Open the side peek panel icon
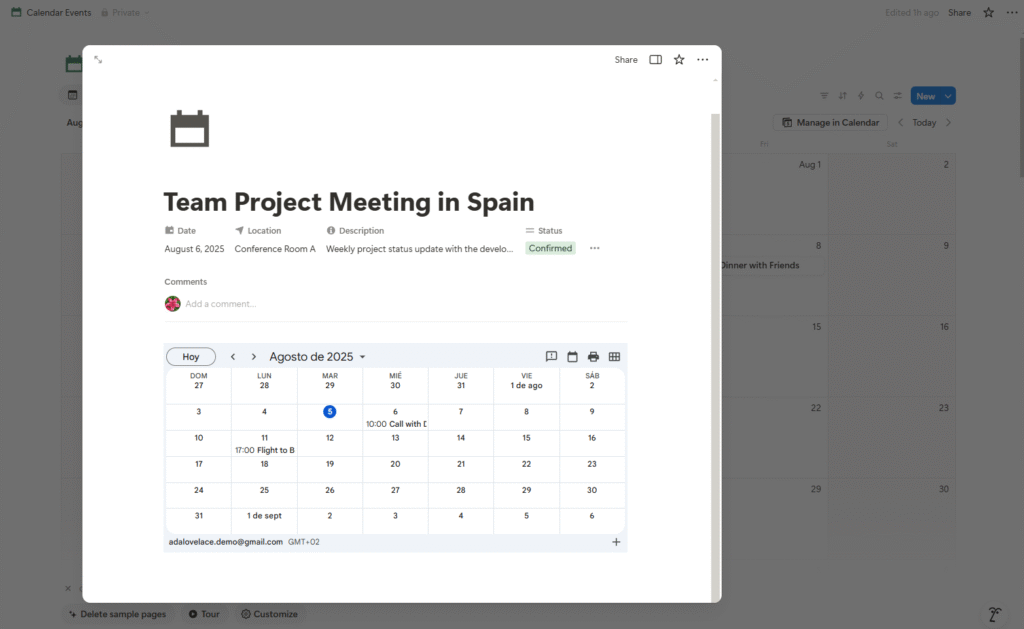The image size is (1024, 629). pyautogui.click(x=655, y=59)
